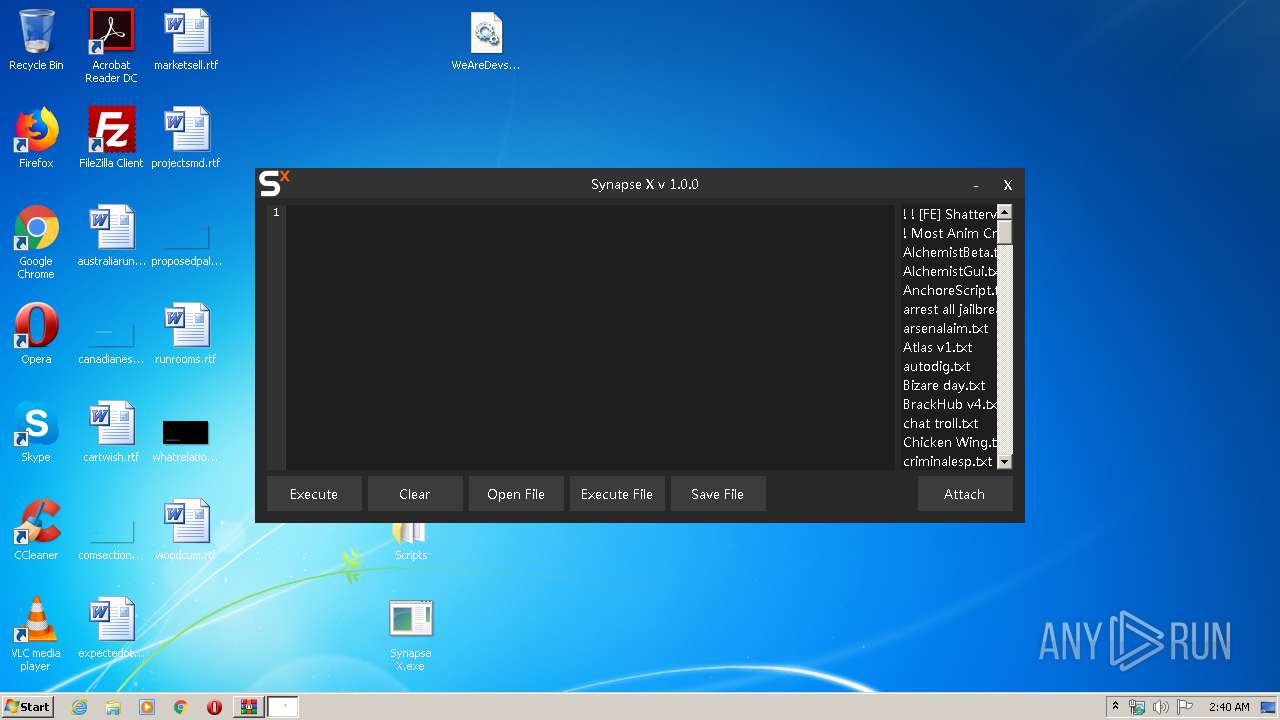Open the Firefox desktop shortcut

click(36, 139)
